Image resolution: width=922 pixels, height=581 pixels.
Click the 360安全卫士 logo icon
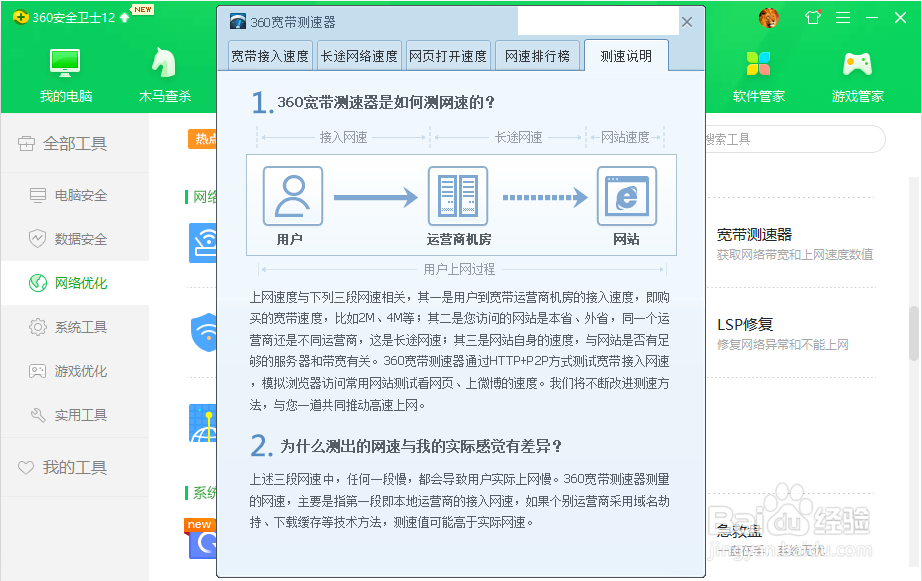(x=21, y=18)
